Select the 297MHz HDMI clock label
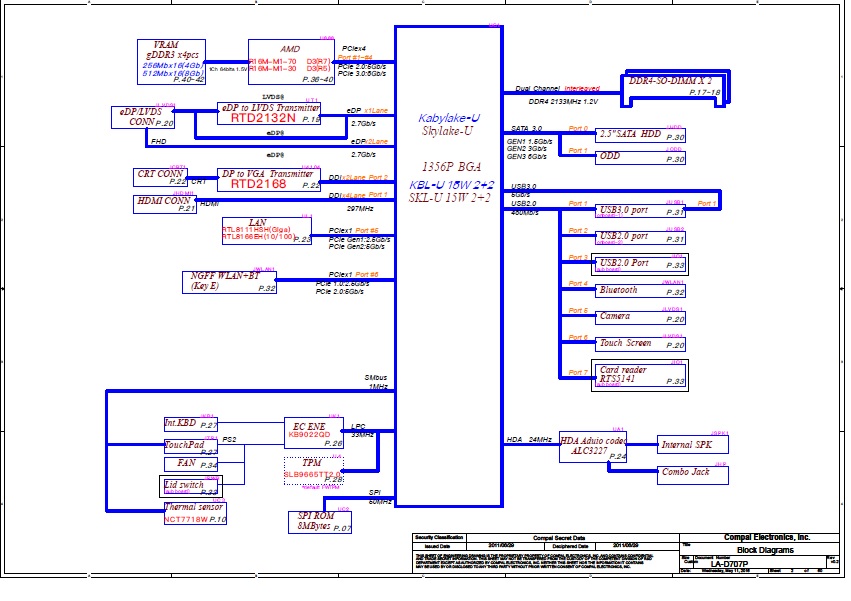This screenshot has height=601, width=851. (x=360, y=208)
